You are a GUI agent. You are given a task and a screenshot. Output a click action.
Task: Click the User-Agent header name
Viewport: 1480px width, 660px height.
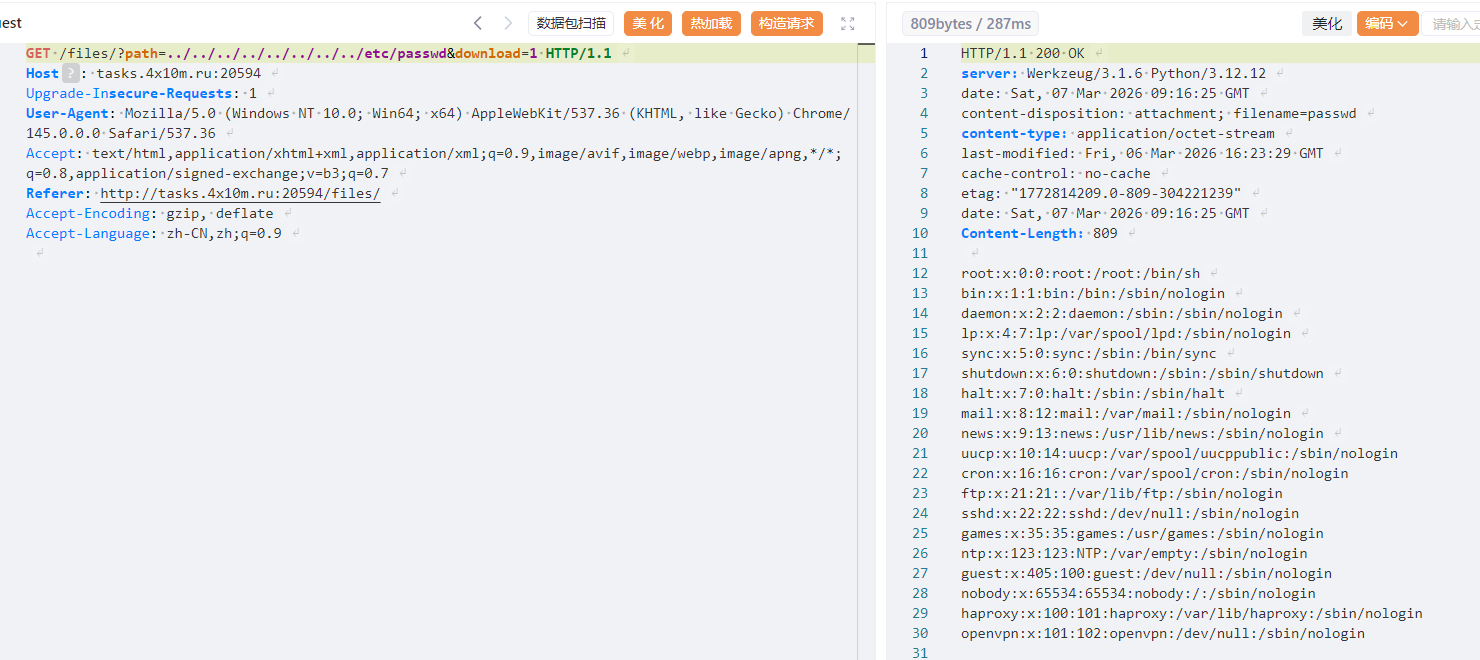tap(70, 113)
